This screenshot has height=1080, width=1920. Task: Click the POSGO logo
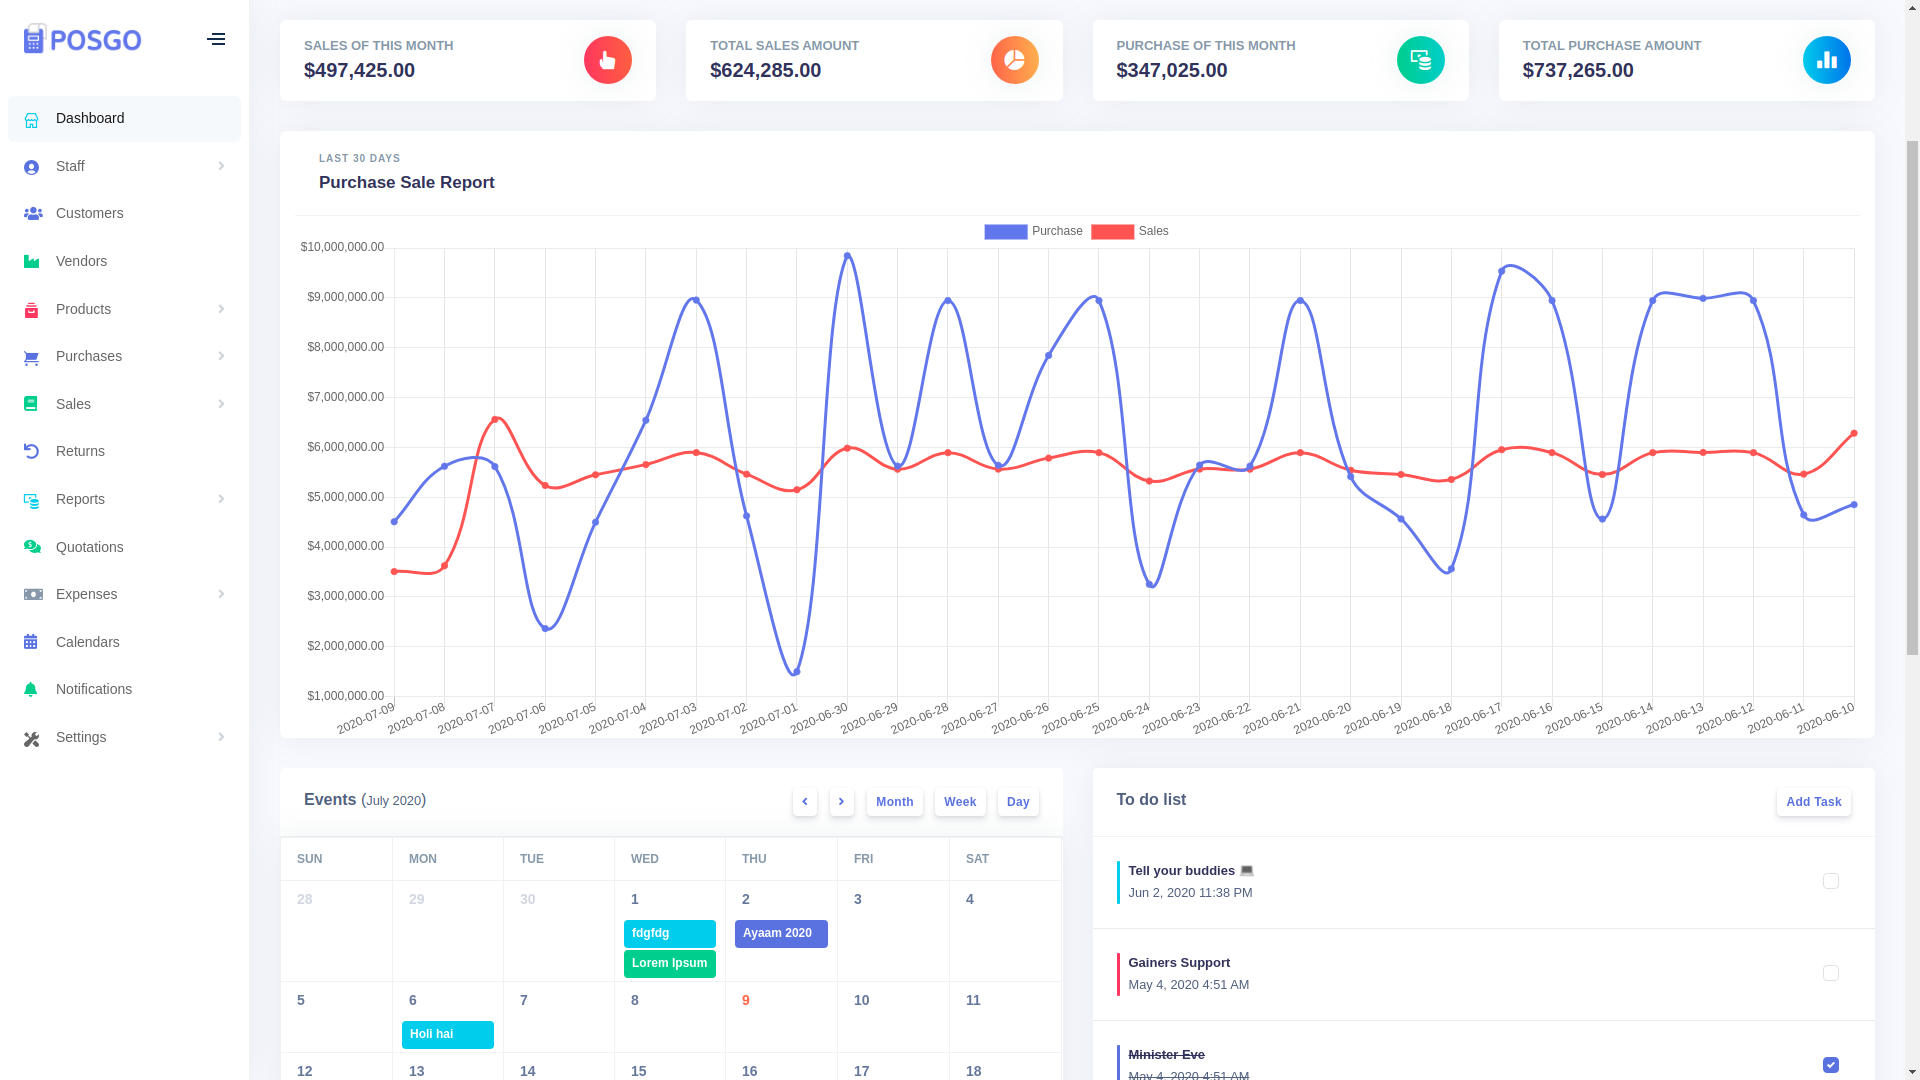coord(82,39)
